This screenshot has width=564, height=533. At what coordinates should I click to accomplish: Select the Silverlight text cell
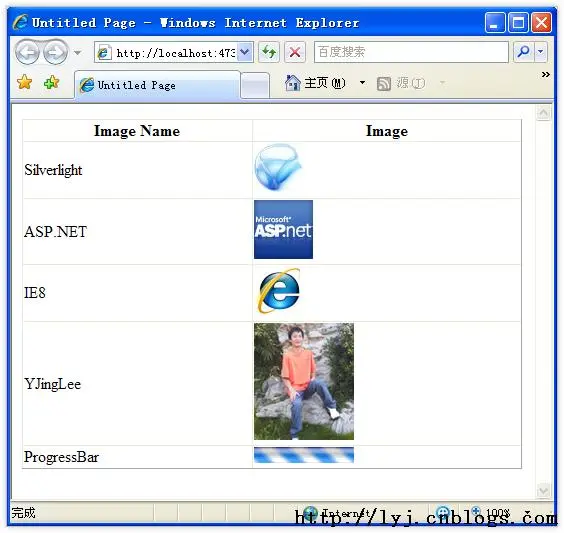(x=138, y=170)
